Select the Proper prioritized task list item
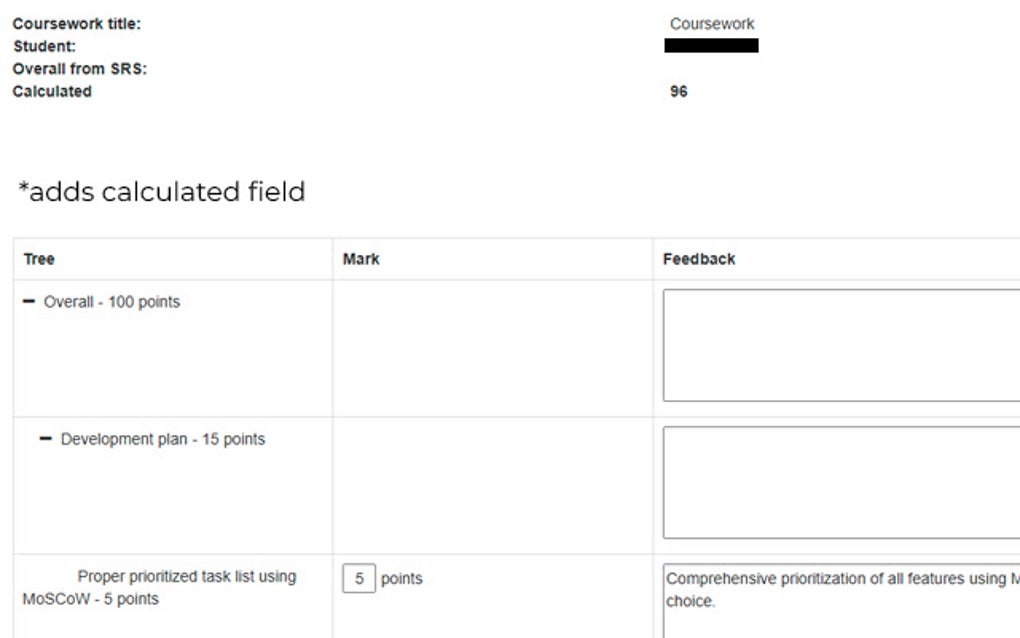Screen dimensions: 1020x638 pos(160,588)
